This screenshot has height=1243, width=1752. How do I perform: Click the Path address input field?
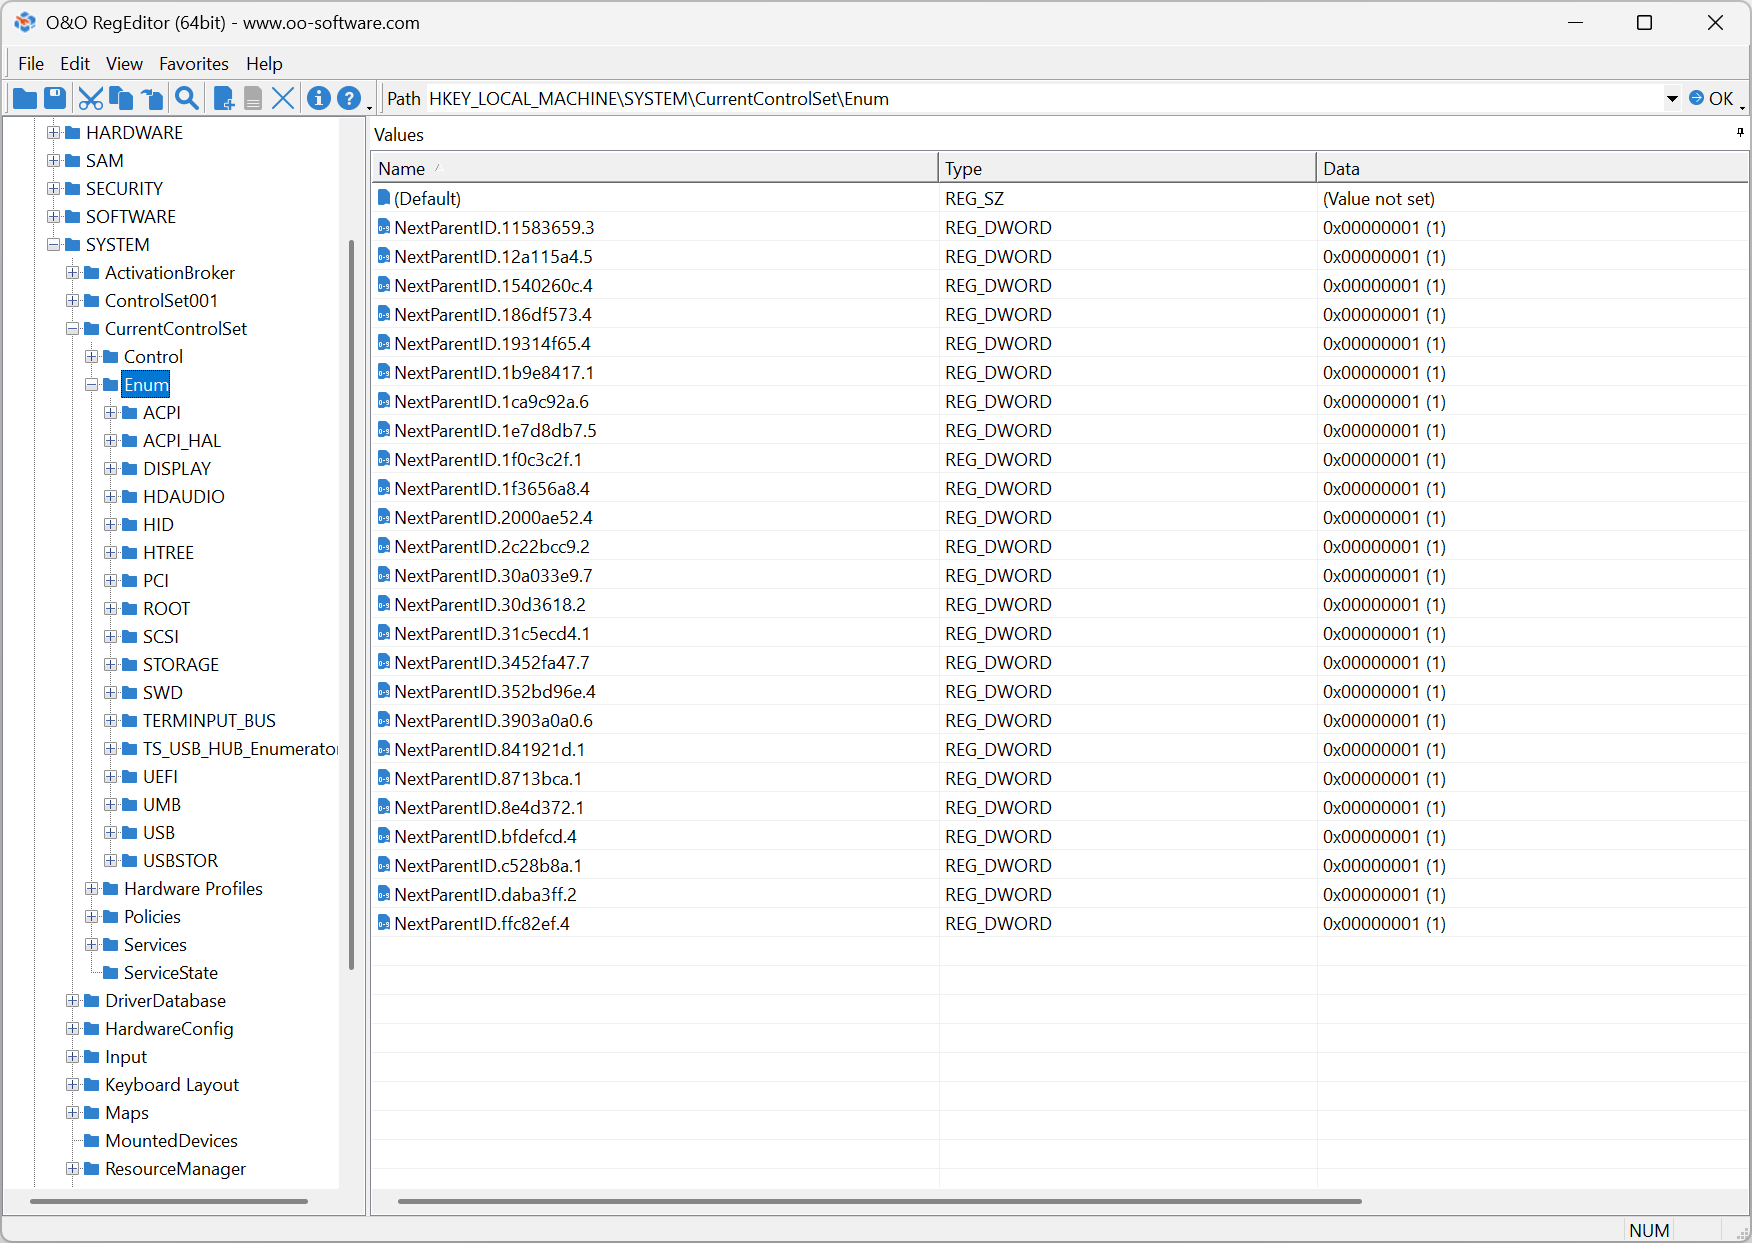[x=1040, y=99]
